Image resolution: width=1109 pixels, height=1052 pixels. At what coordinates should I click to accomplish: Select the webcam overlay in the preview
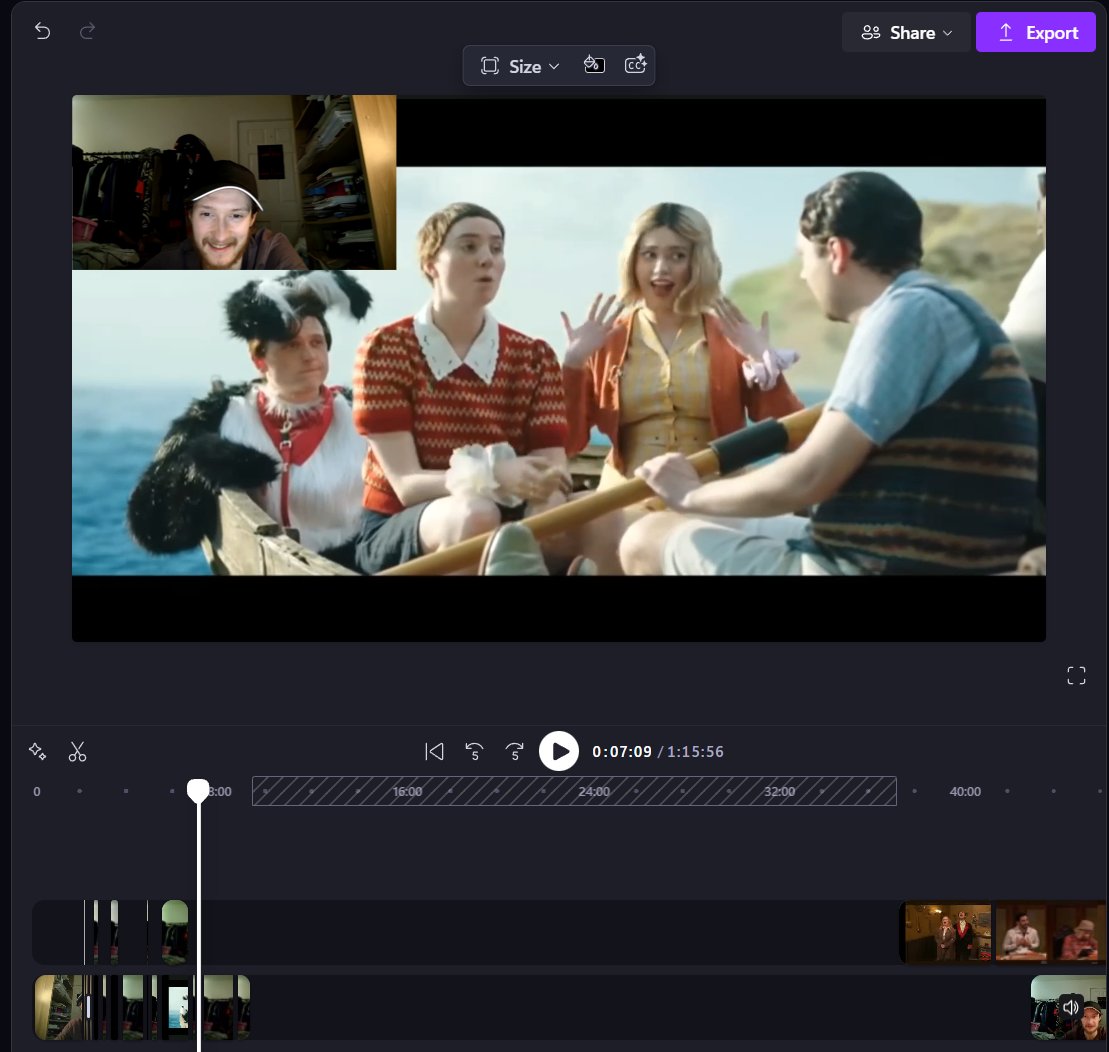point(234,182)
